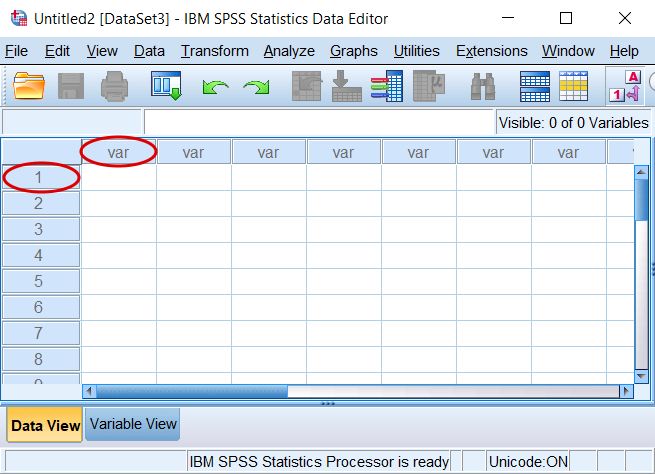Screen dimensions: 655x474
Task: Select the Data View tab
Action: pyautogui.click(x=45, y=425)
